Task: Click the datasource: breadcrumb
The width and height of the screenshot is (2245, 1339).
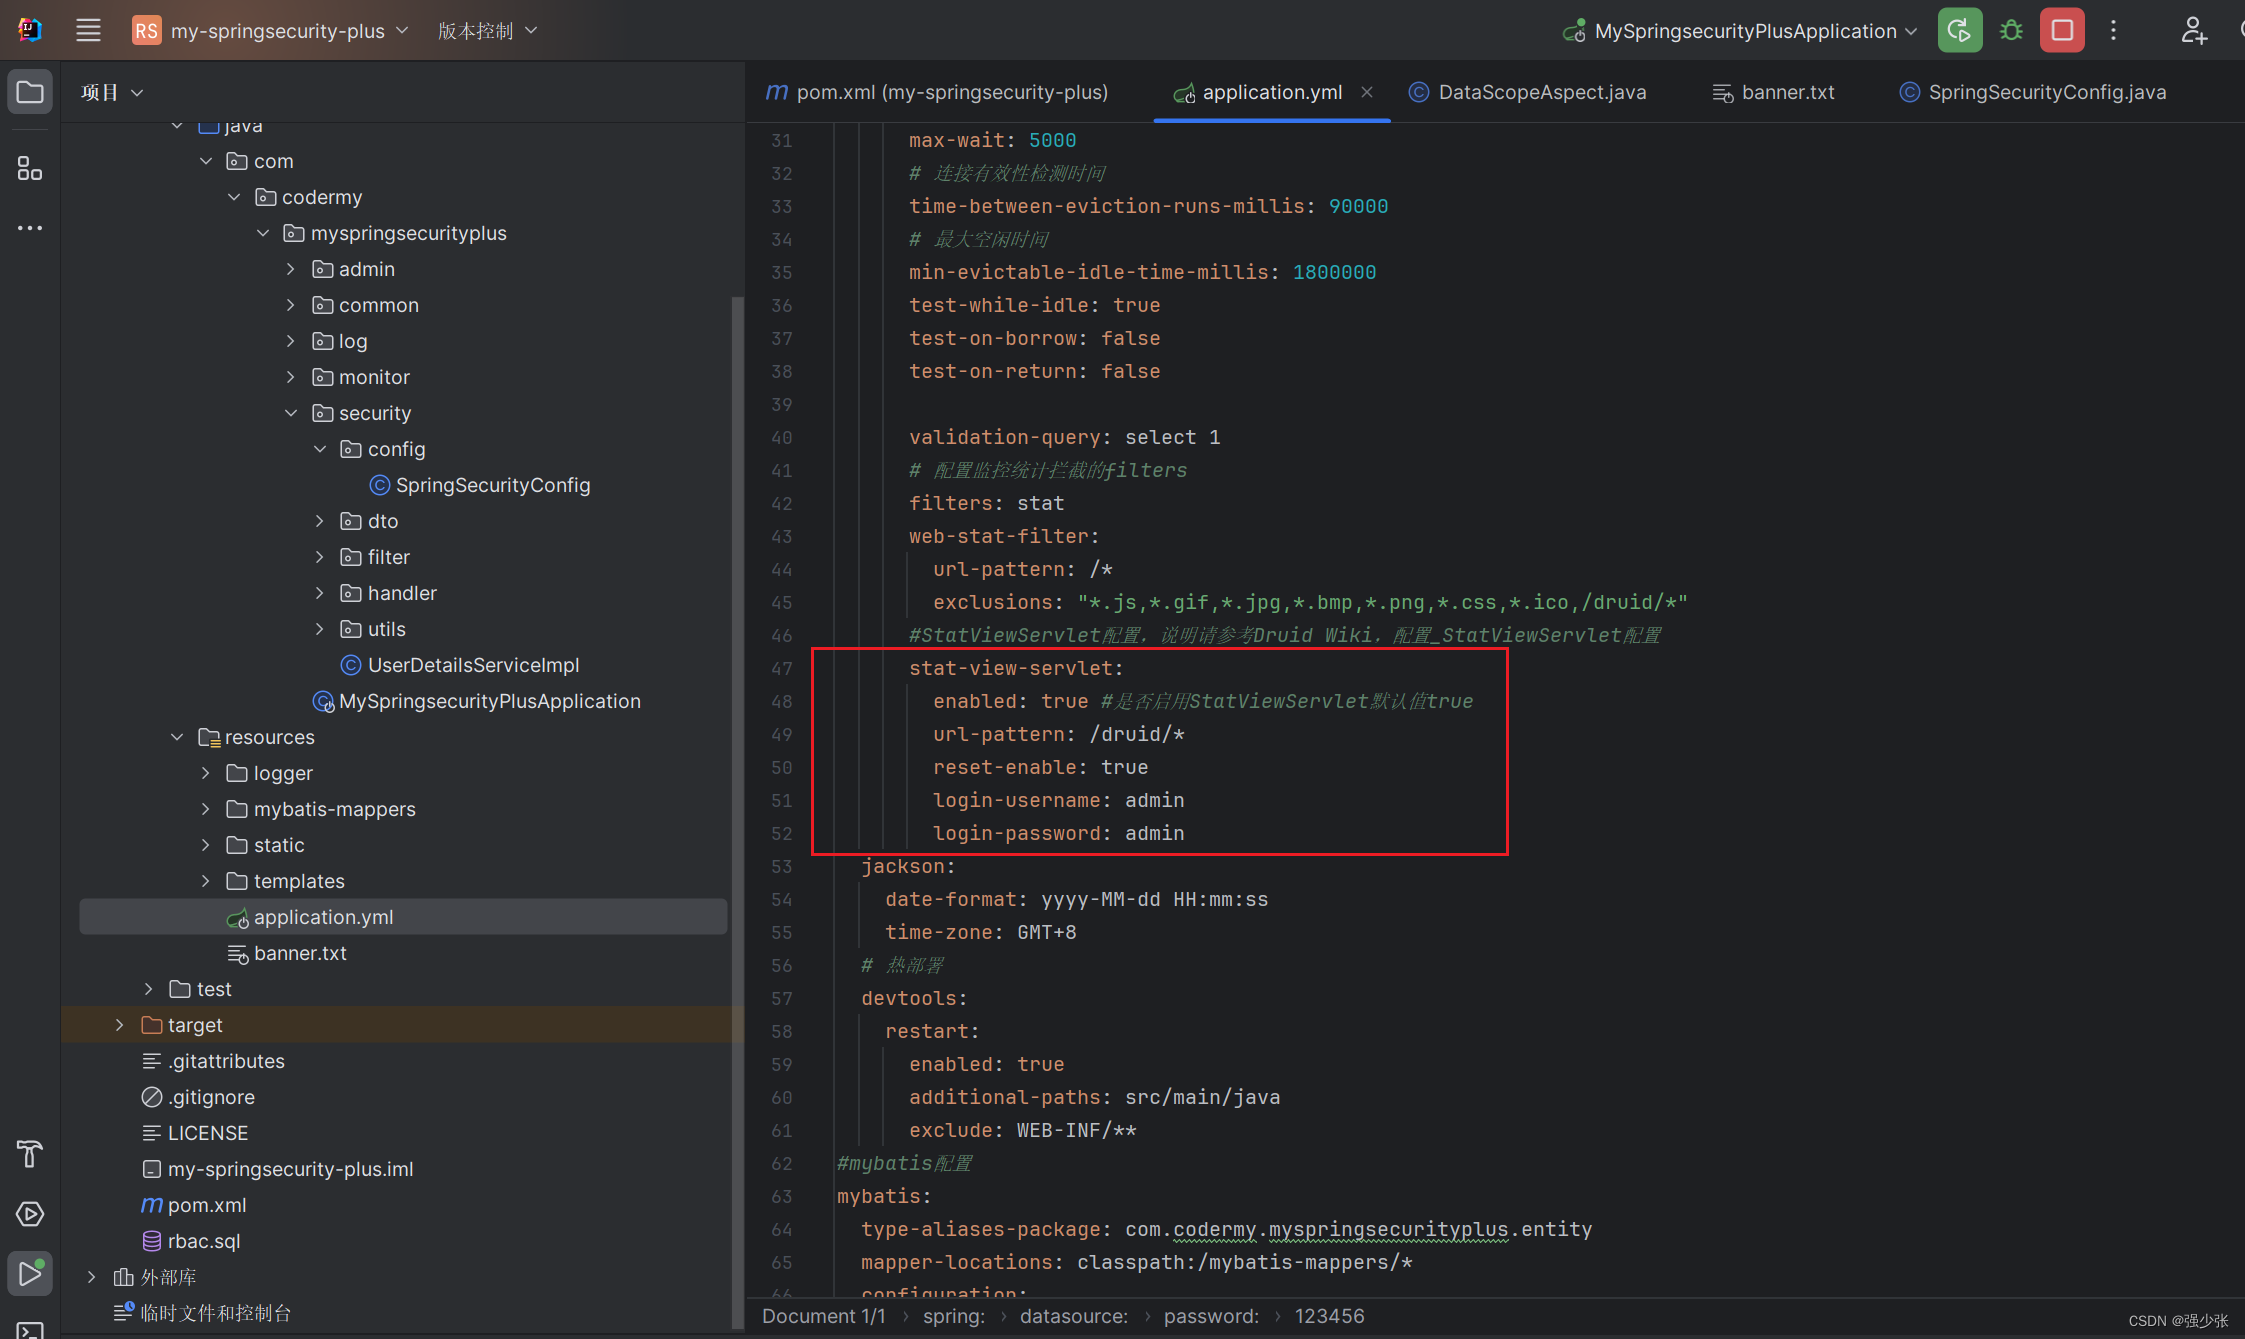Action: click(1074, 1316)
